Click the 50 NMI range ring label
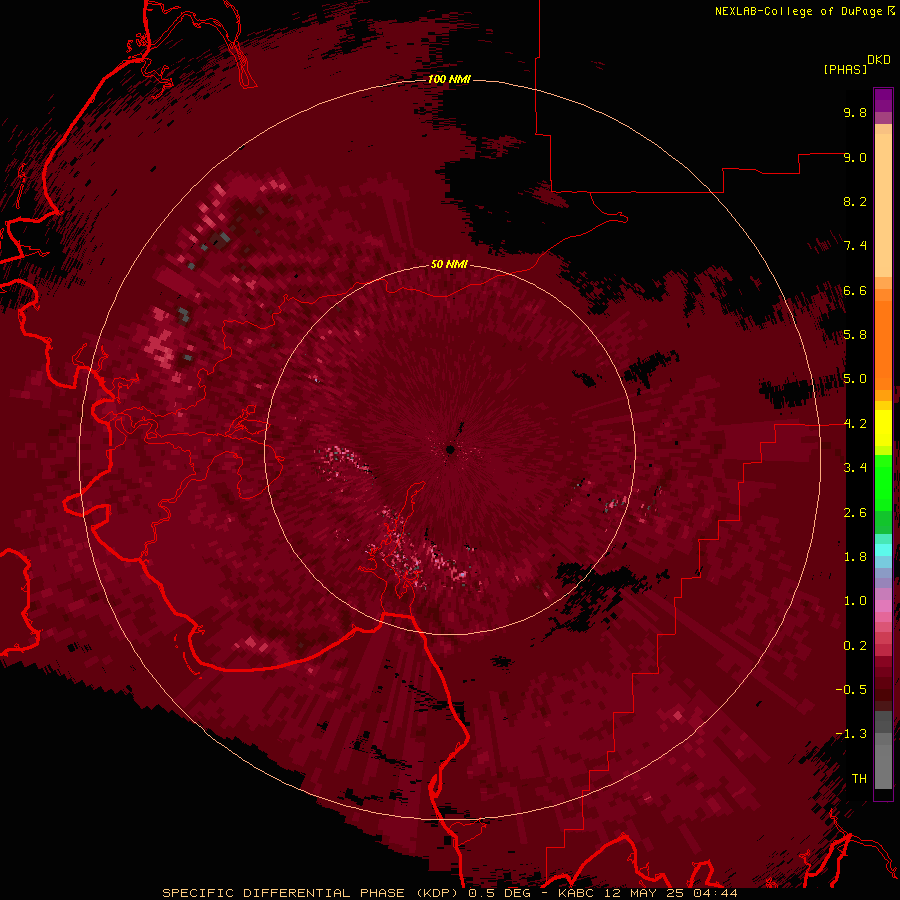This screenshot has width=900, height=900. pyautogui.click(x=449, y=264)
